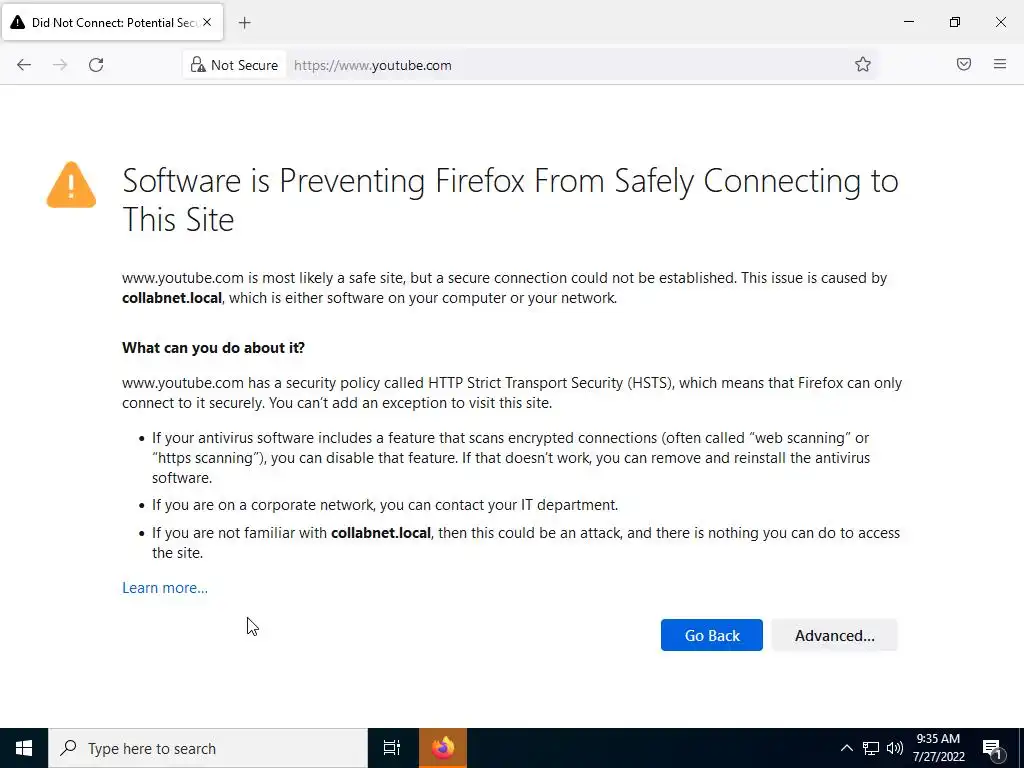
Task: Open the network tray icon
Action: [871, 748]
